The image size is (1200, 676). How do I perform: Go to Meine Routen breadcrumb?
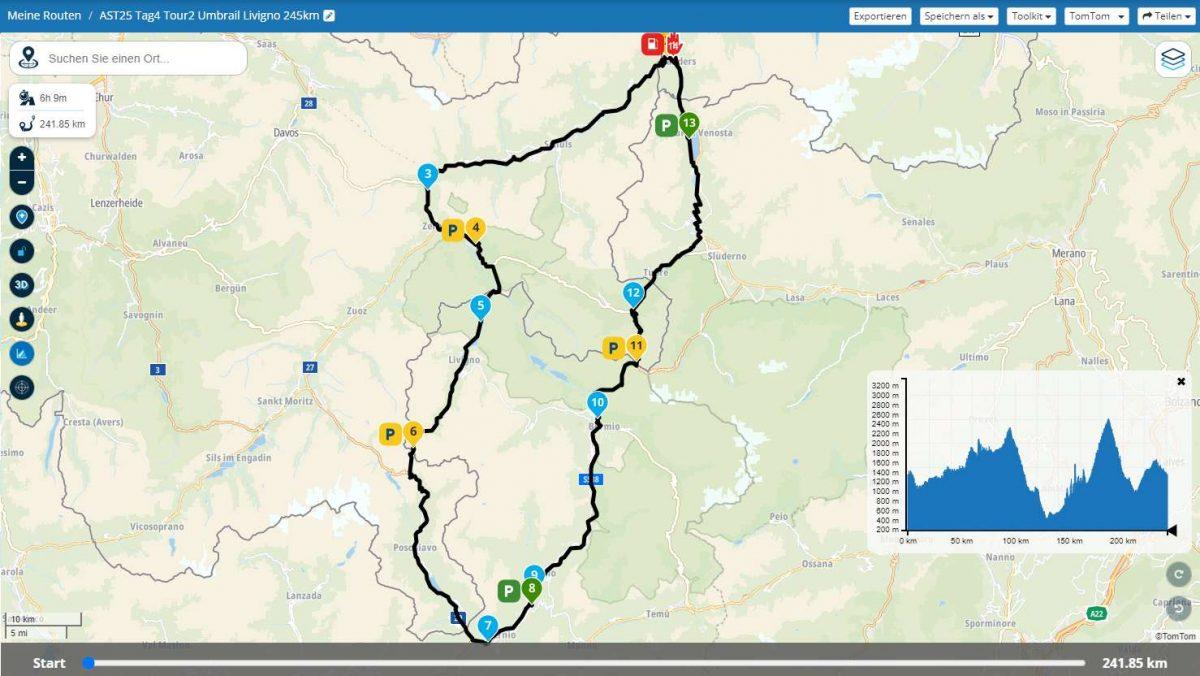44,16
